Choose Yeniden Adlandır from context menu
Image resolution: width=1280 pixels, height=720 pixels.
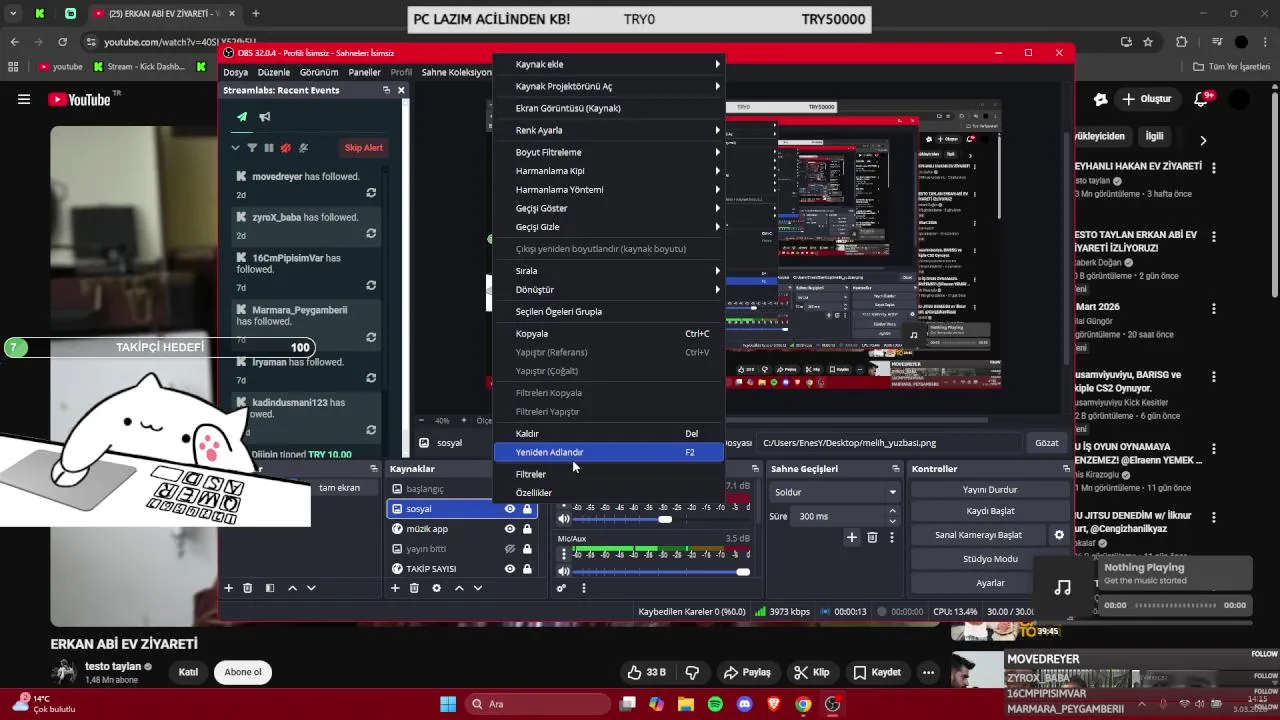[x=609, y=452]
